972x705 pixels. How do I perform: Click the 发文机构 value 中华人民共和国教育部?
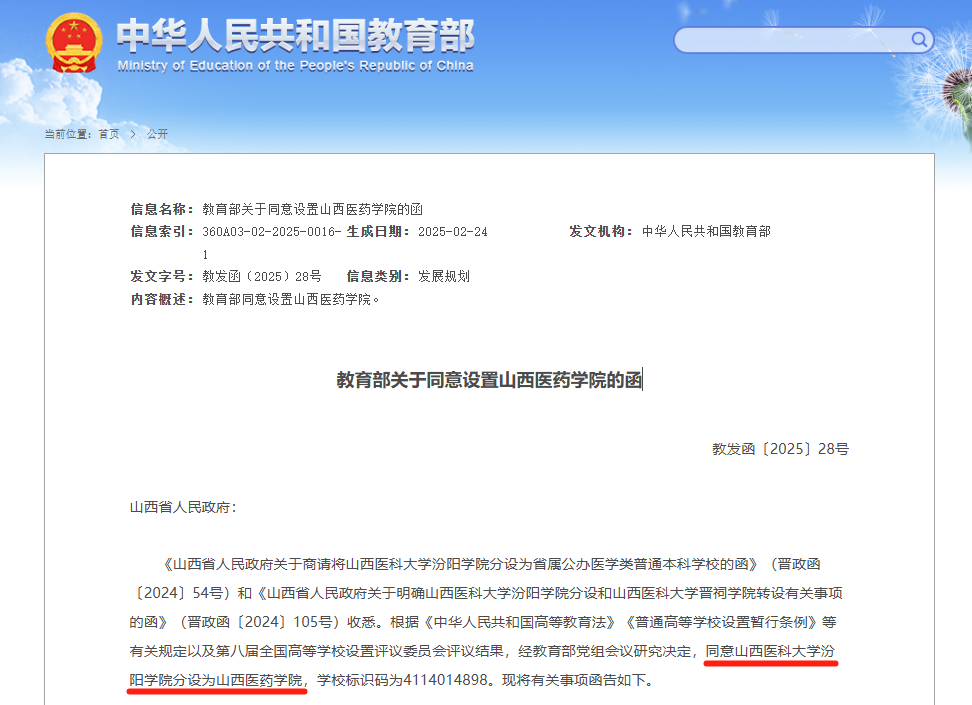pos(706,231)
